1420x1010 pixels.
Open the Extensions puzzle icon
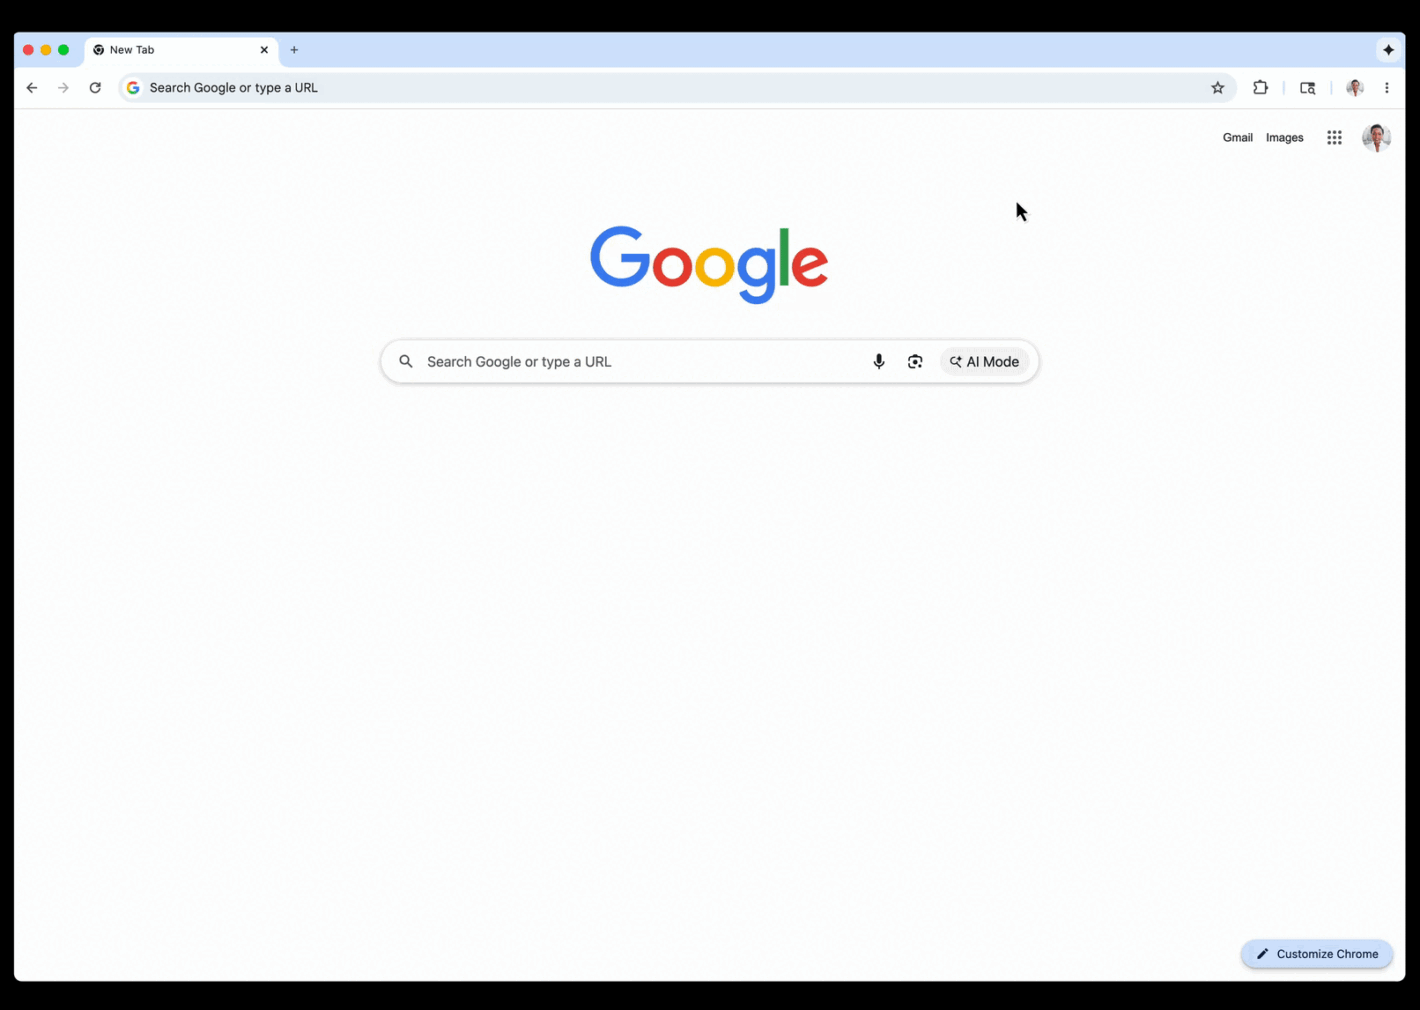click(x=1260, y=88)
